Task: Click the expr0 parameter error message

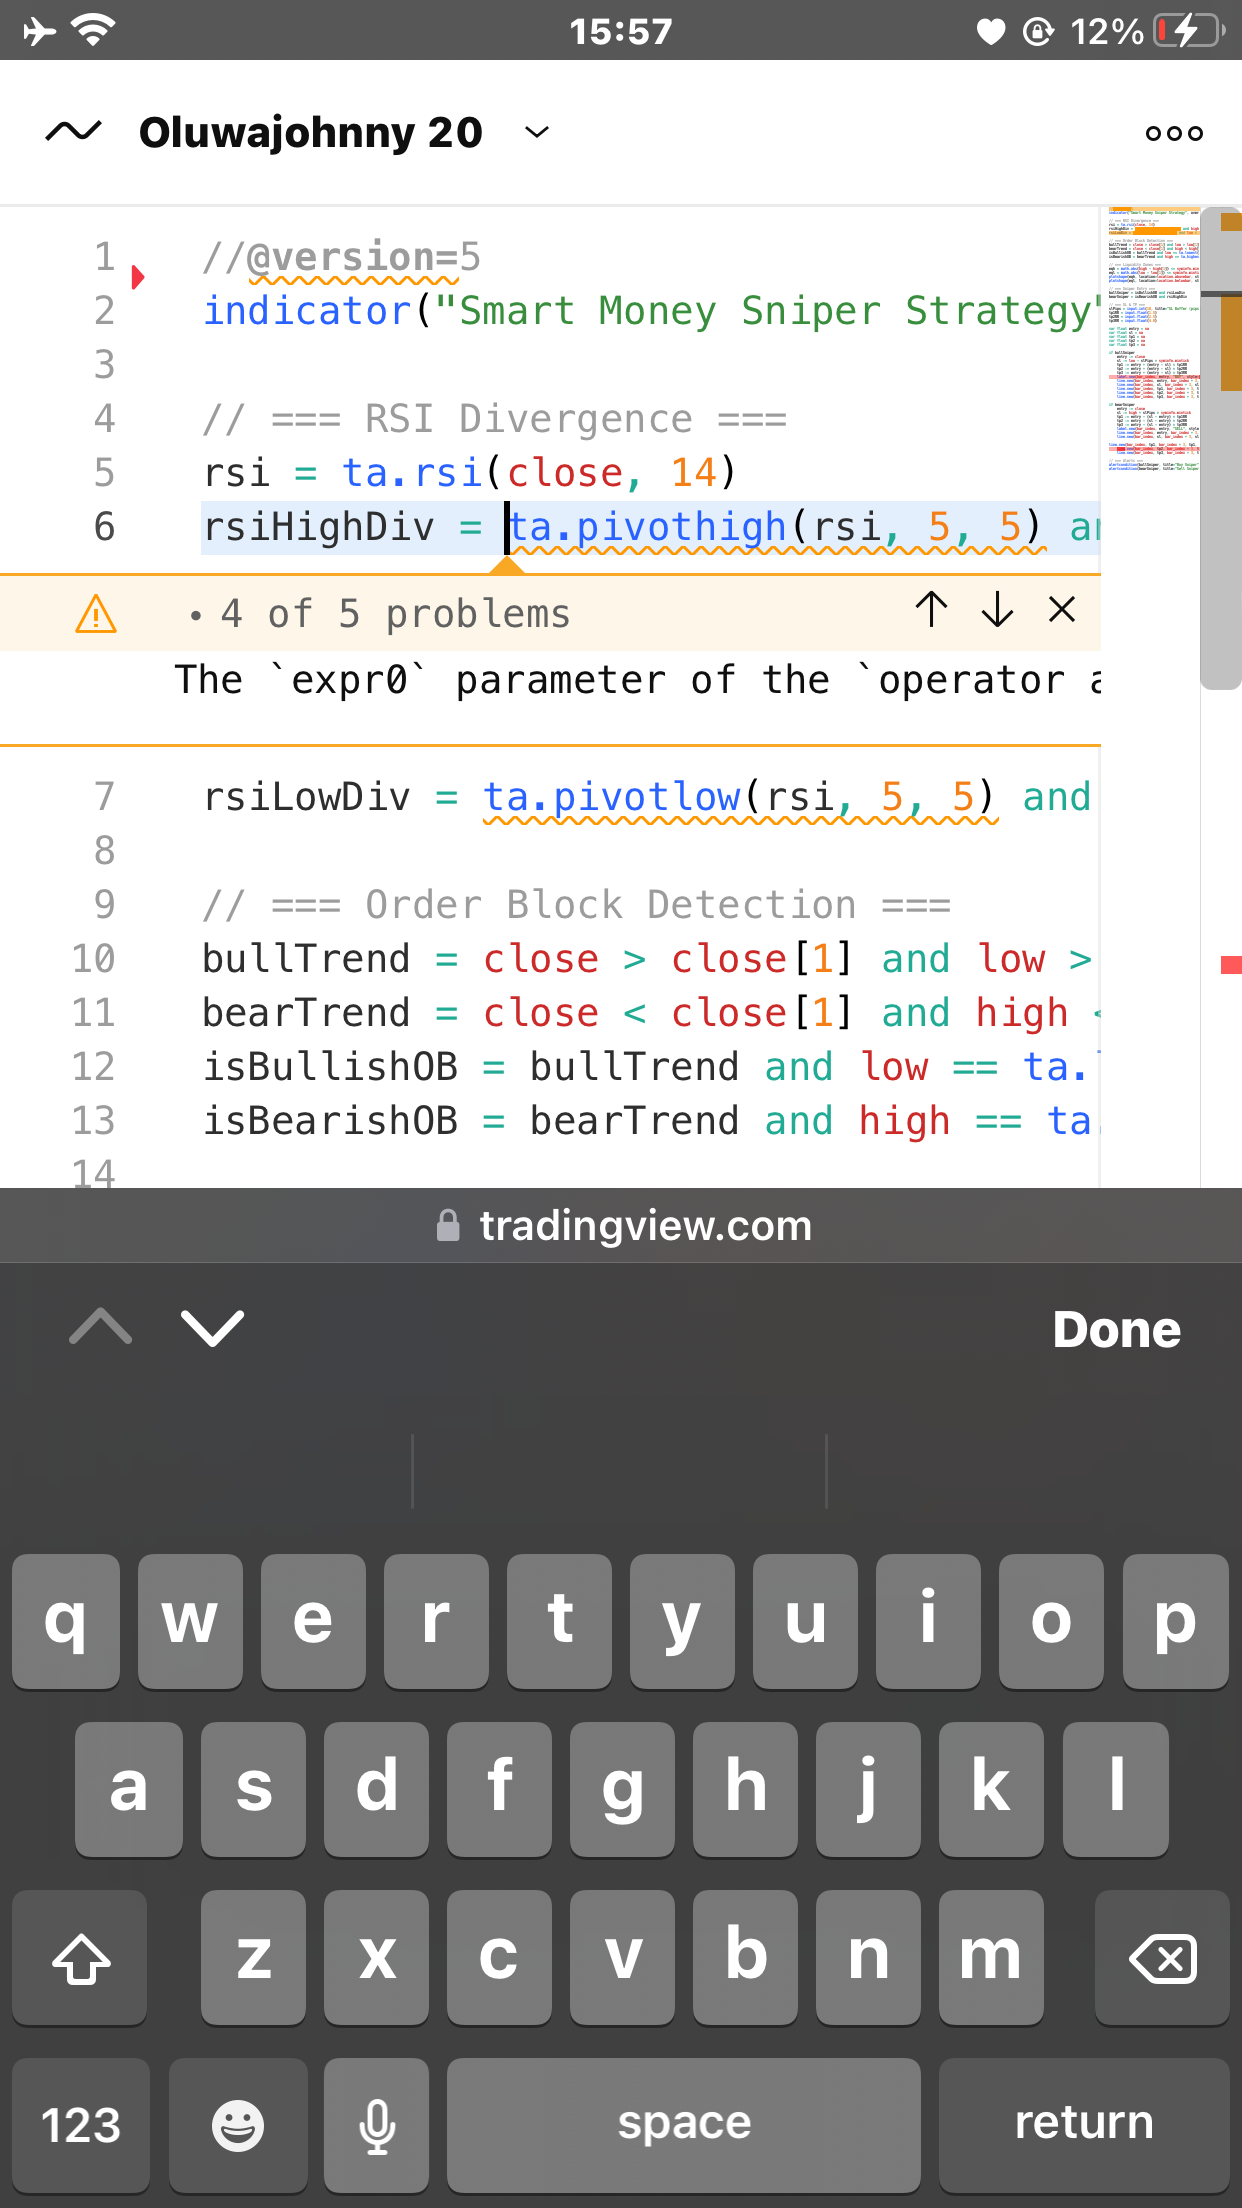Action: [x=638, y=680]
